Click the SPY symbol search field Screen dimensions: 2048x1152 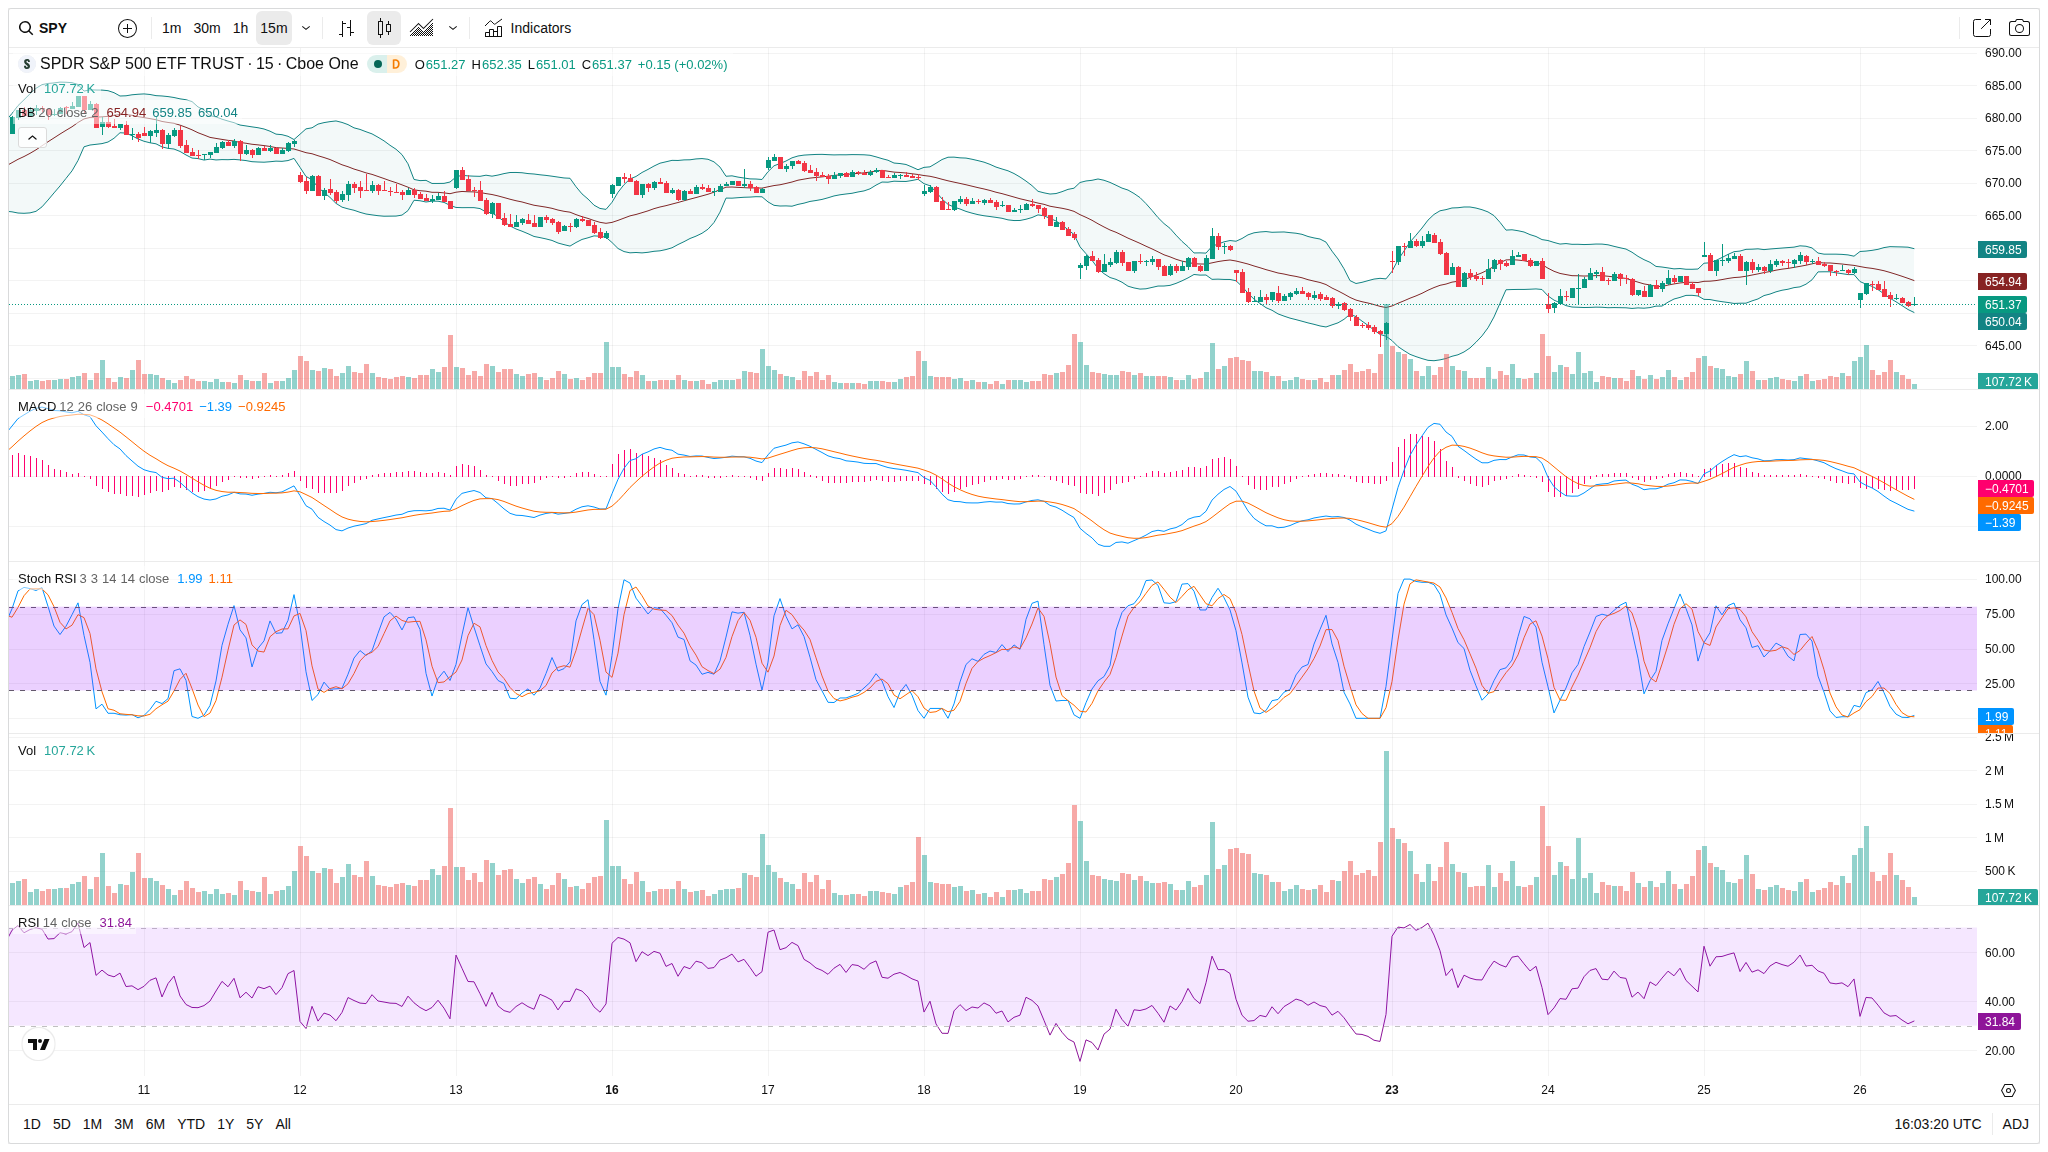pyautogui.click(x=55, y=28)
